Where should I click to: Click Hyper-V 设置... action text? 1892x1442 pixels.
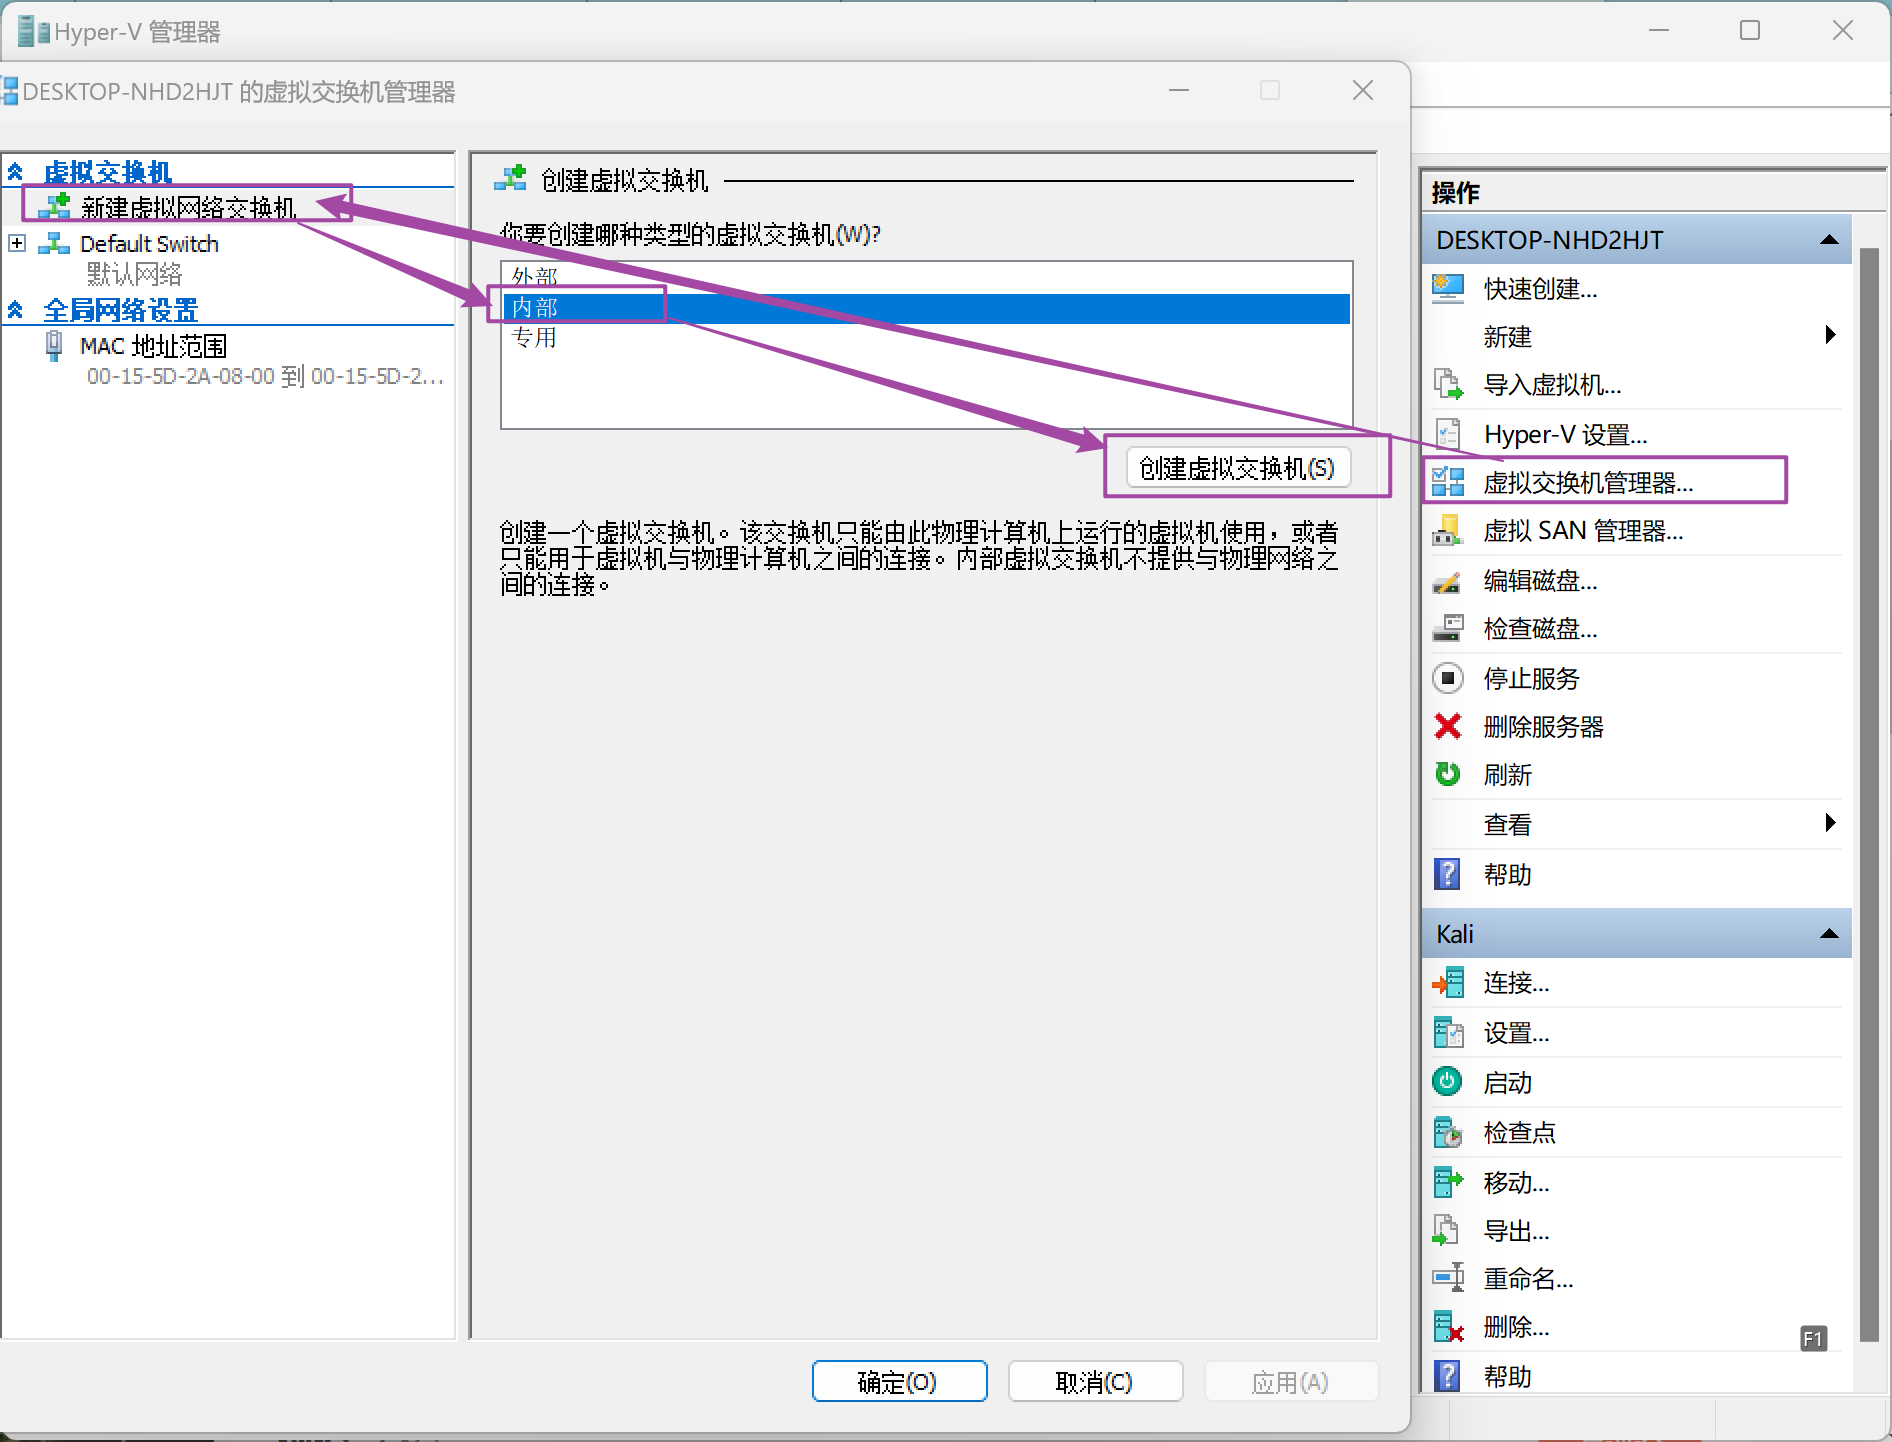point(1565,435)
